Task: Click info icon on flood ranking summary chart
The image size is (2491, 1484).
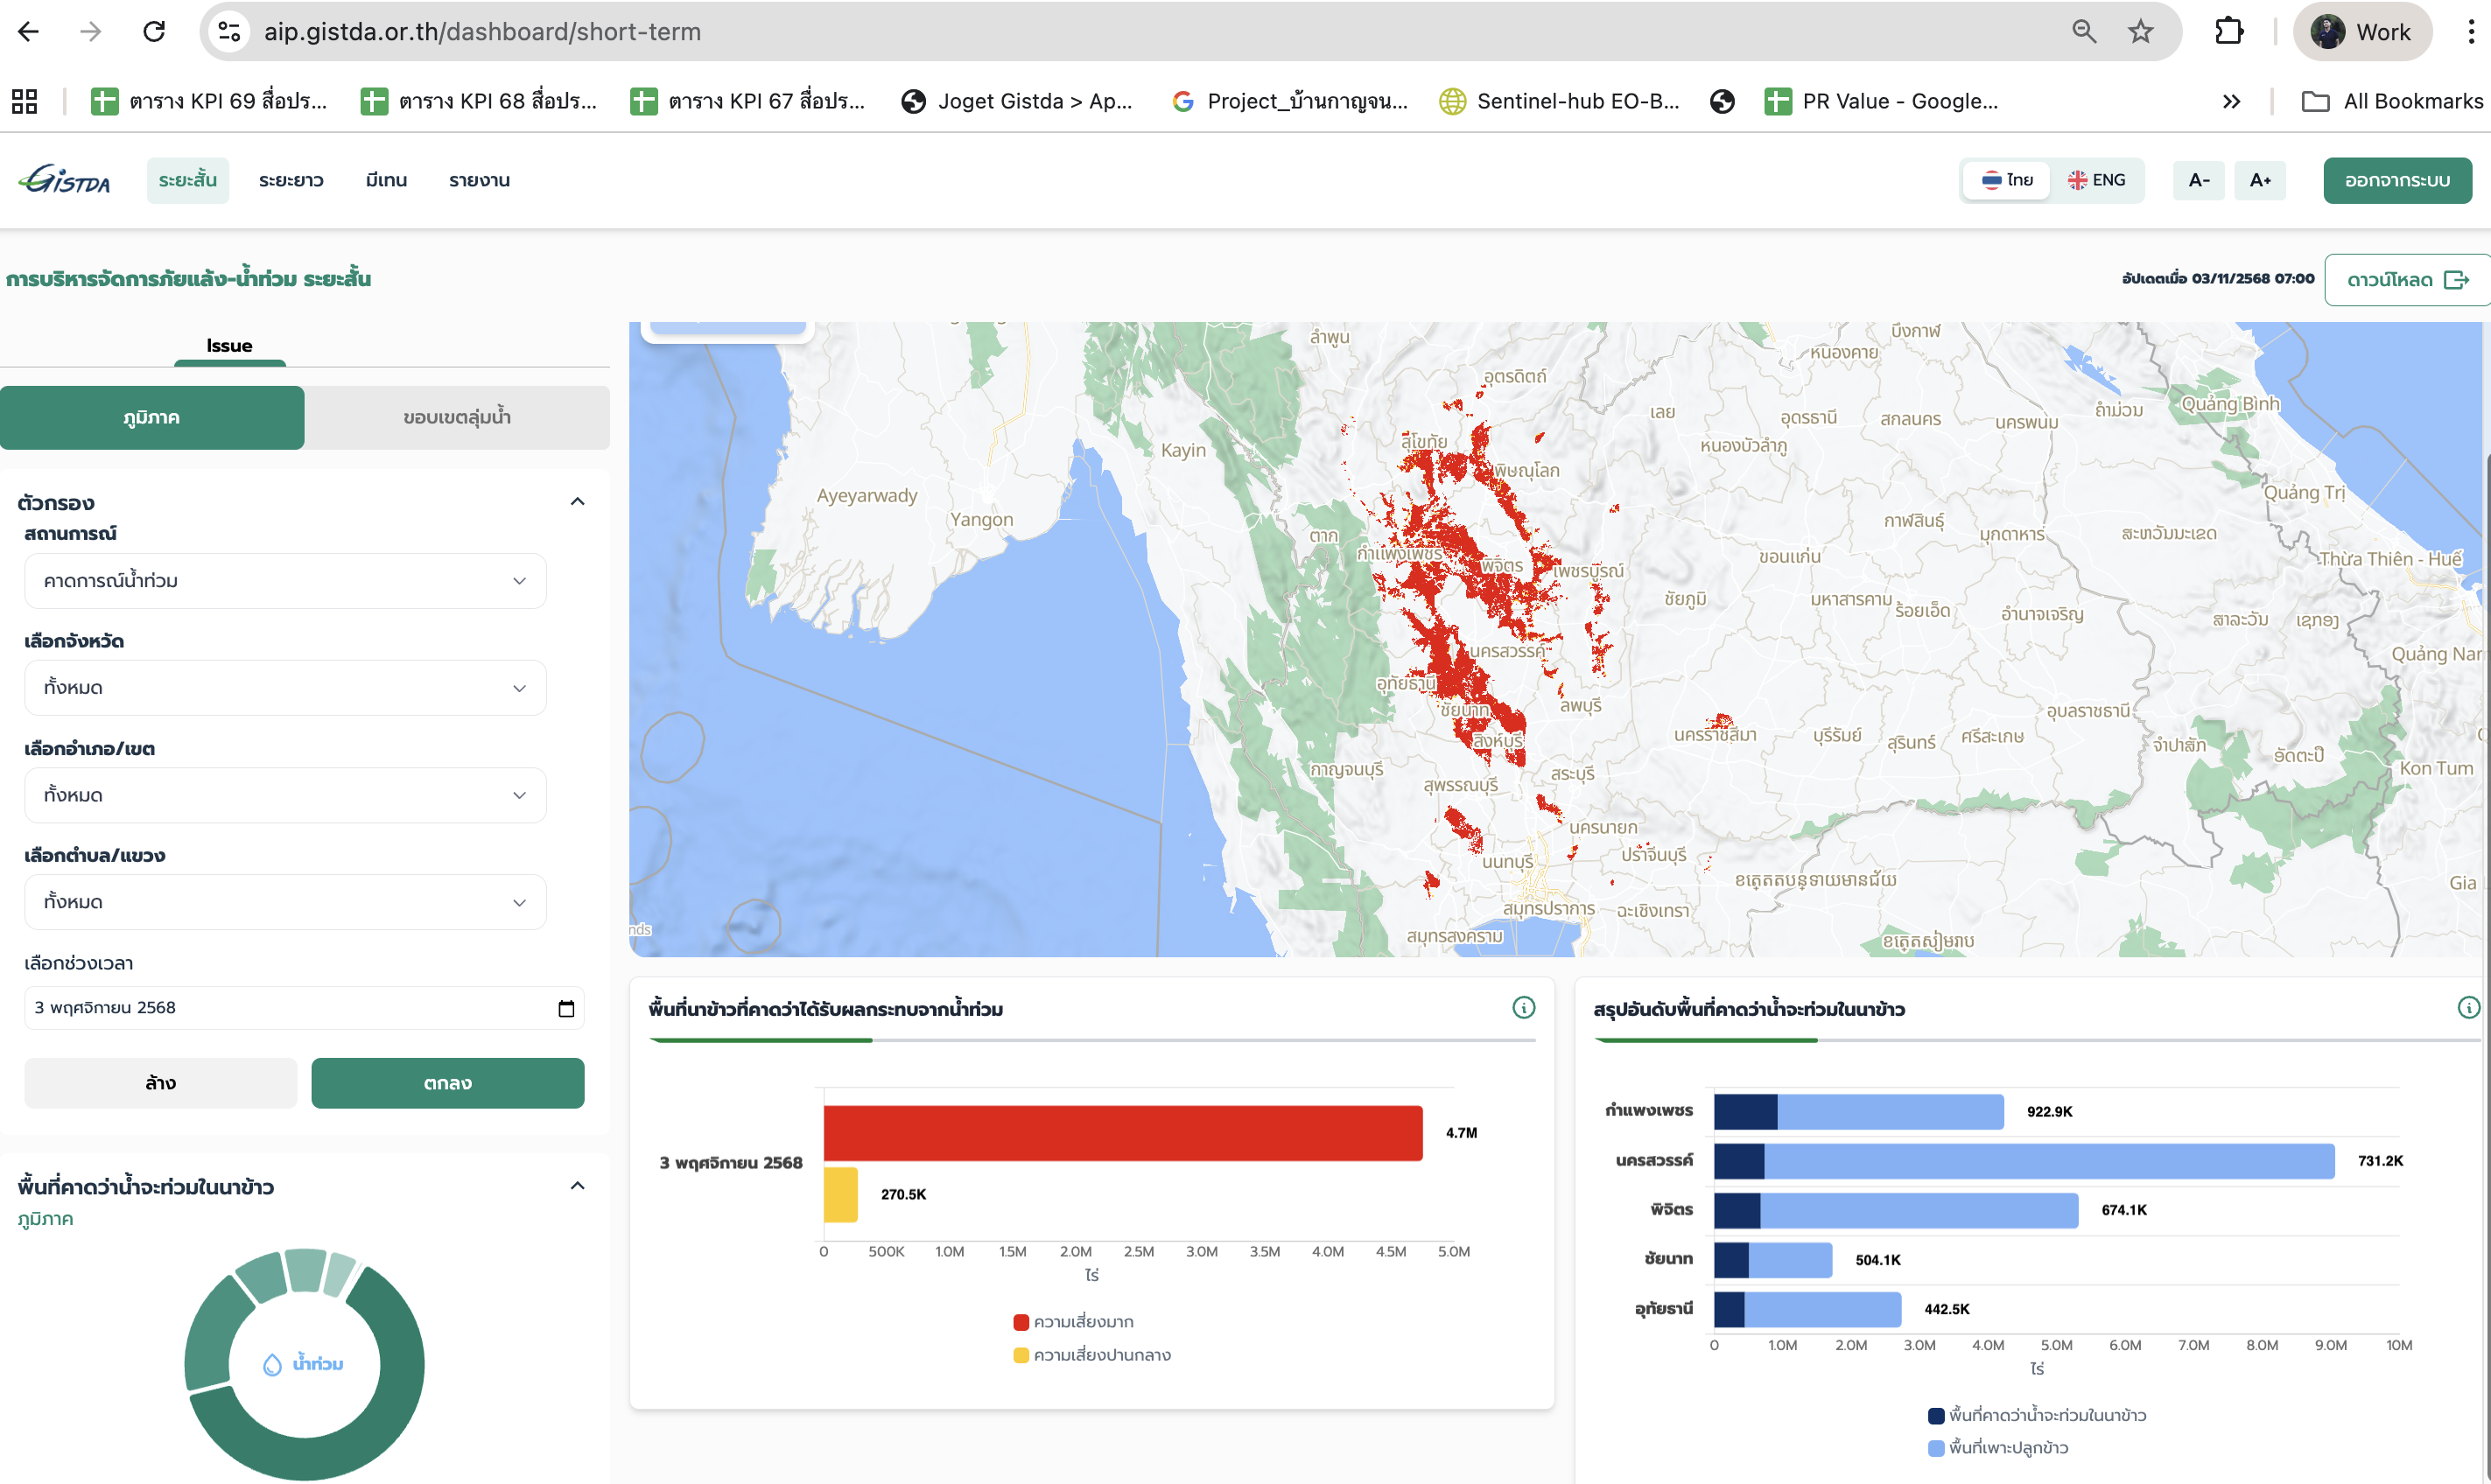Action: click(x=2468, y=1008)
